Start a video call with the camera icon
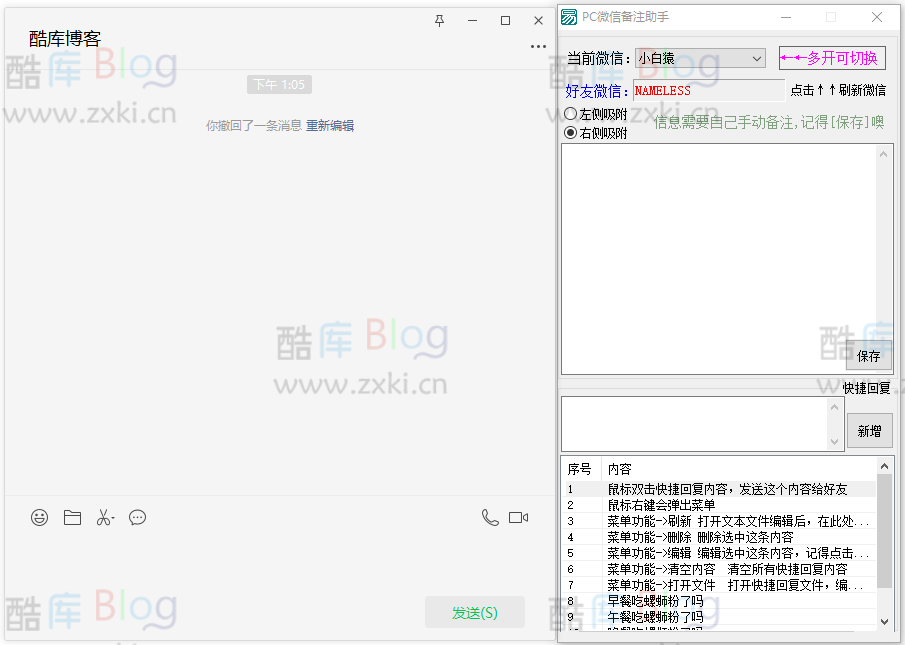This screenshot has height=645, width=905. (517, 517)
